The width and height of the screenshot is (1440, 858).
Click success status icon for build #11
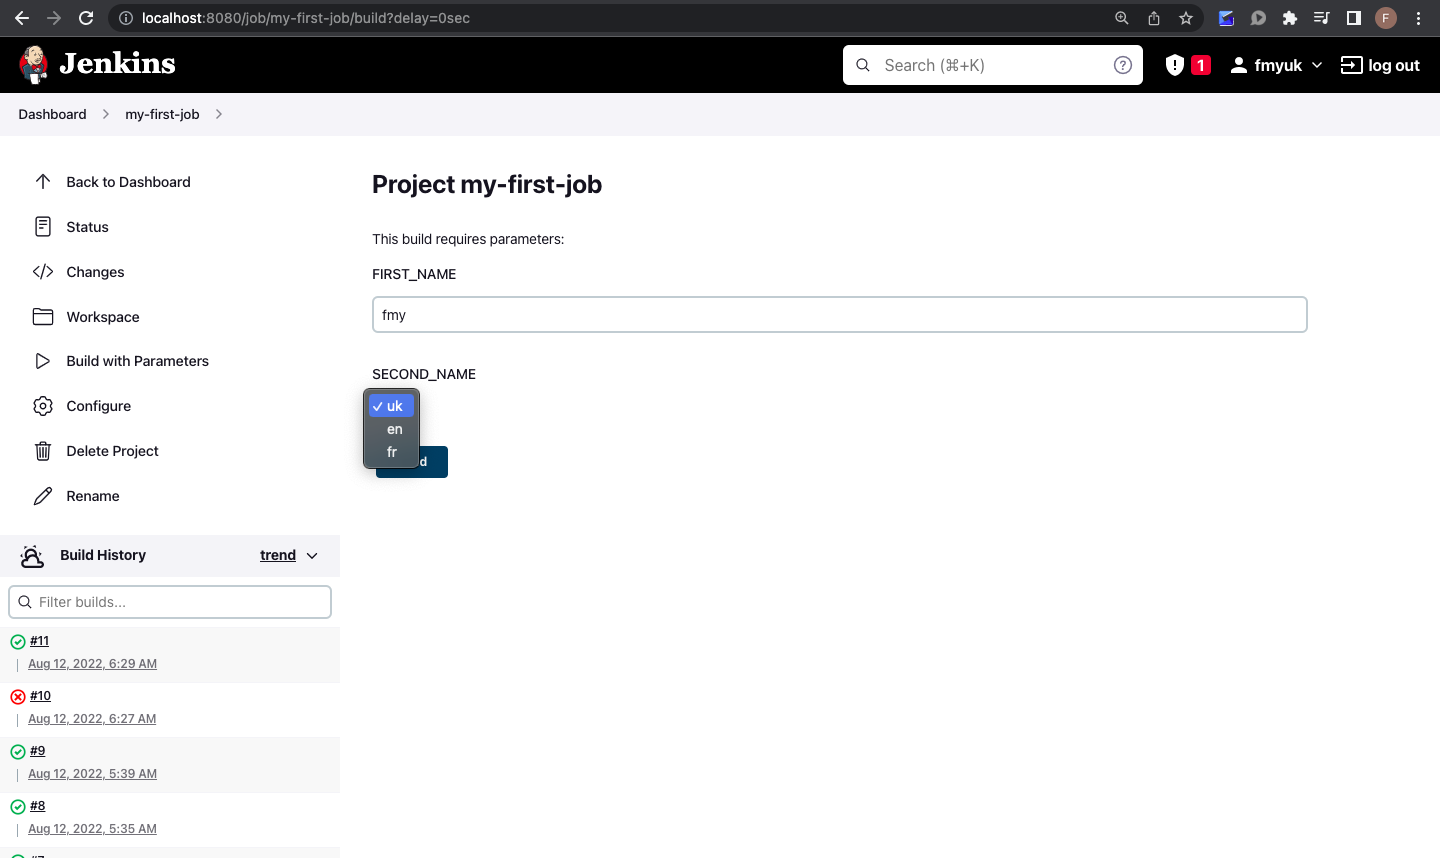pyautogui.click(x=18, y=642)
